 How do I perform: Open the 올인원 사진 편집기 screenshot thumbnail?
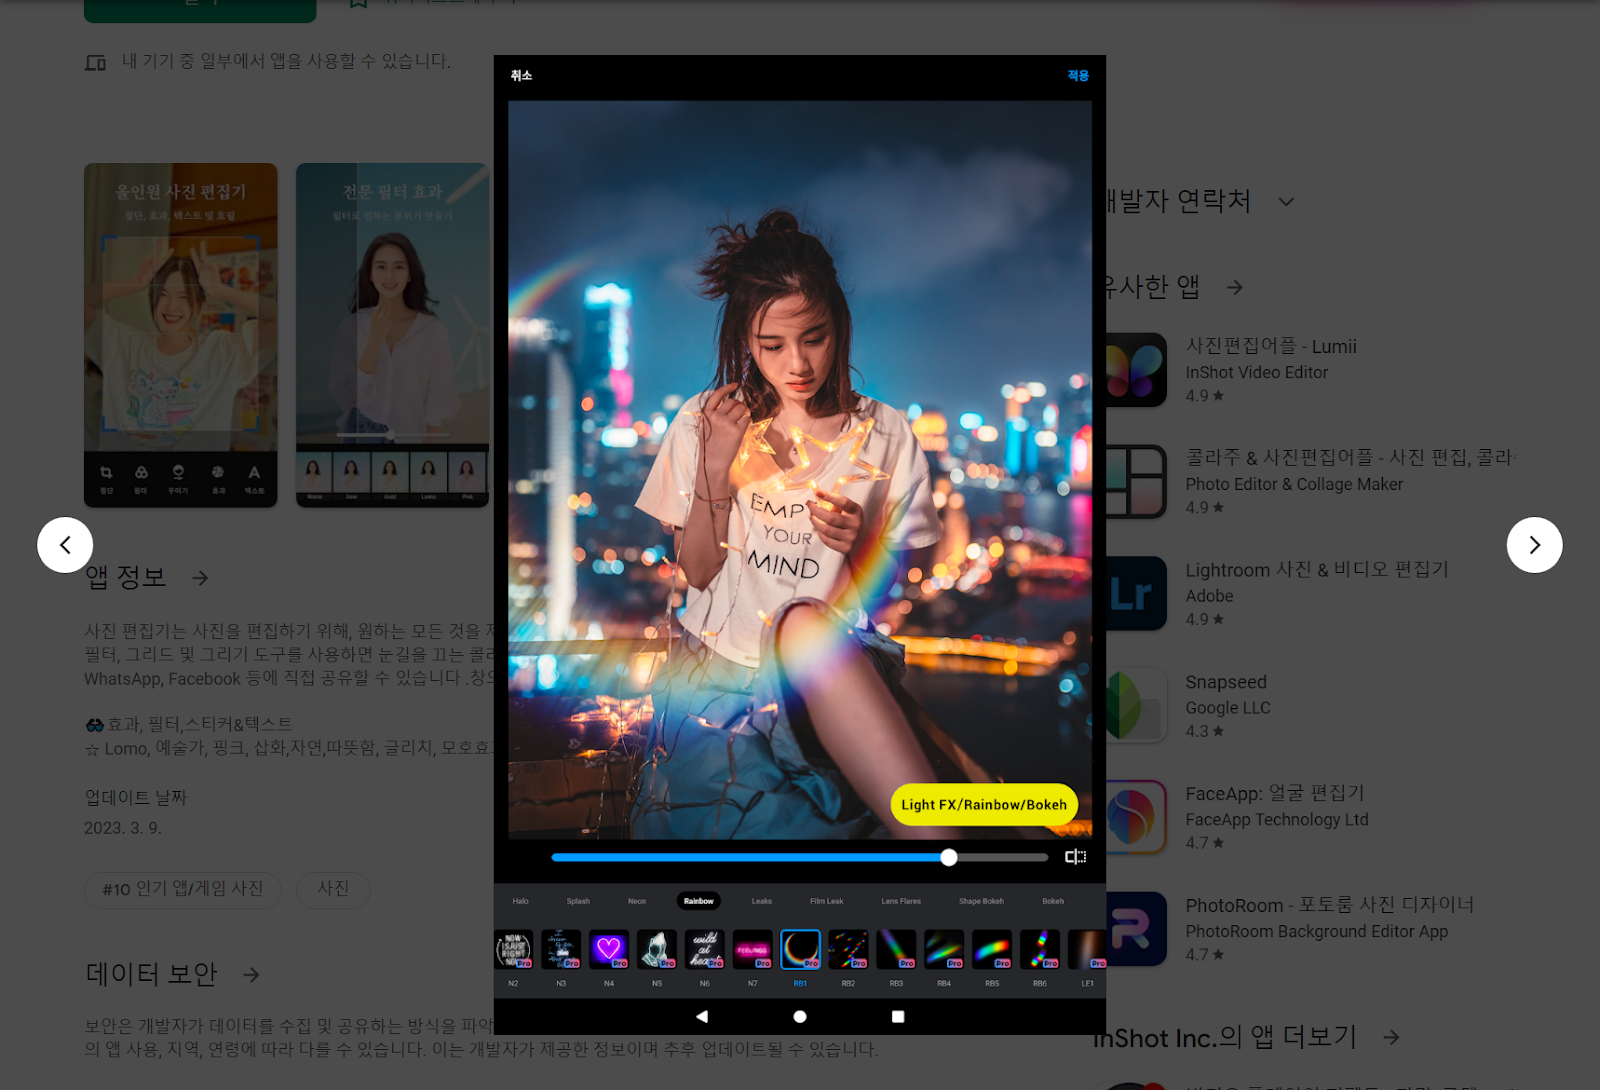(x=181, y=335)
